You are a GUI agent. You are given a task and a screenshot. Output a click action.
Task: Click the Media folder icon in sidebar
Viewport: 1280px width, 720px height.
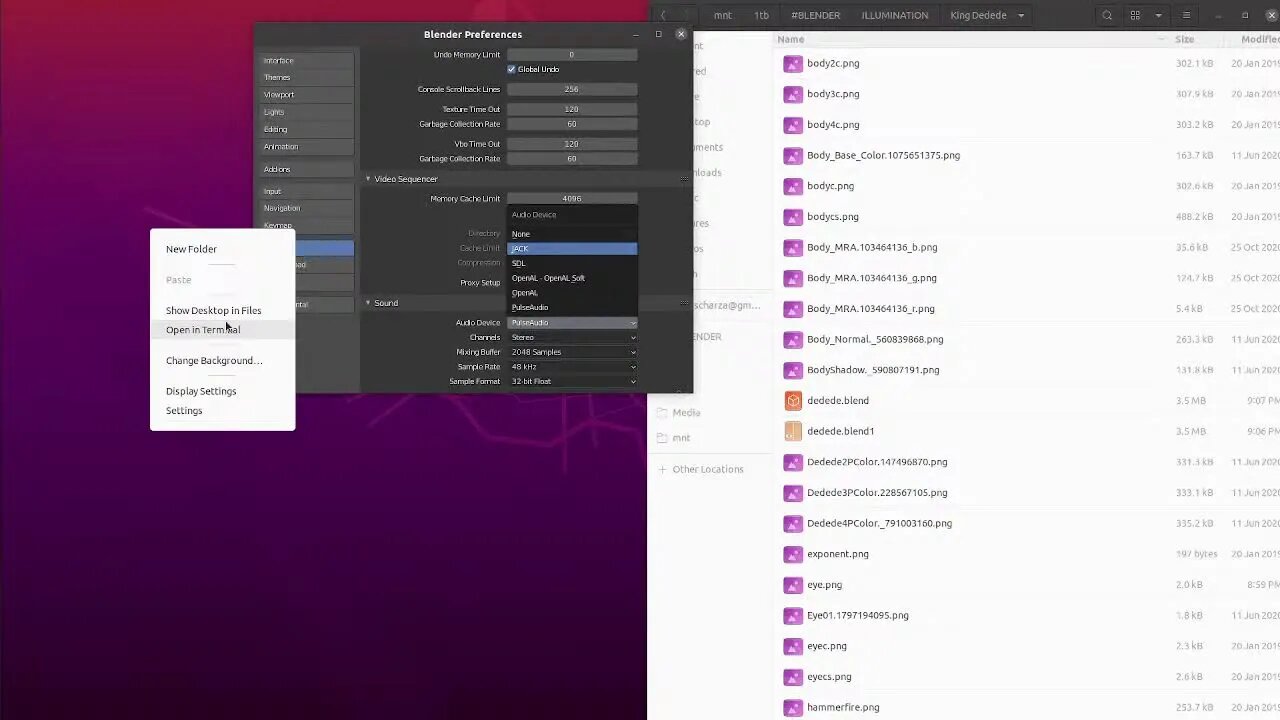point(662,412)
